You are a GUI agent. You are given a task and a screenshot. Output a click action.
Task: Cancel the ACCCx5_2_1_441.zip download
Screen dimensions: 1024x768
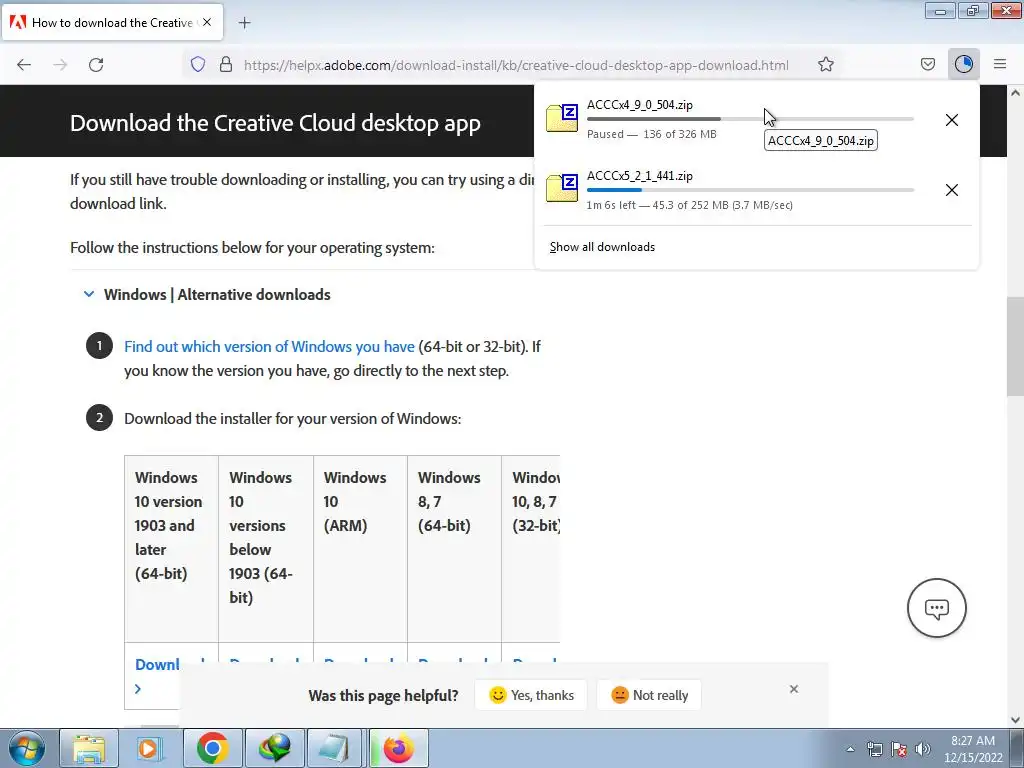tap(952, 190)
